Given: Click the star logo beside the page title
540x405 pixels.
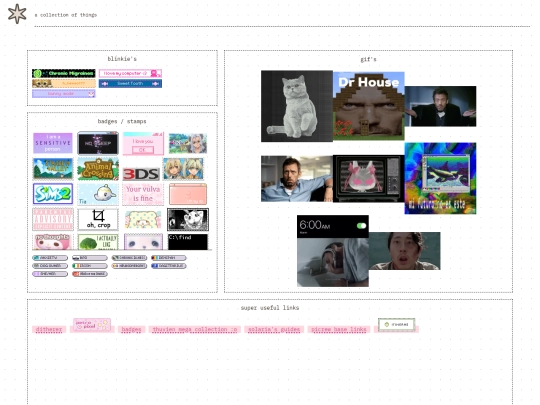Looking at the screenshot, I should coord(17,14).
